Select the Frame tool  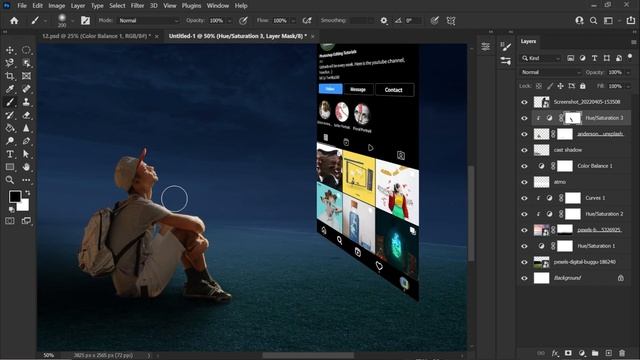(26, 76)
